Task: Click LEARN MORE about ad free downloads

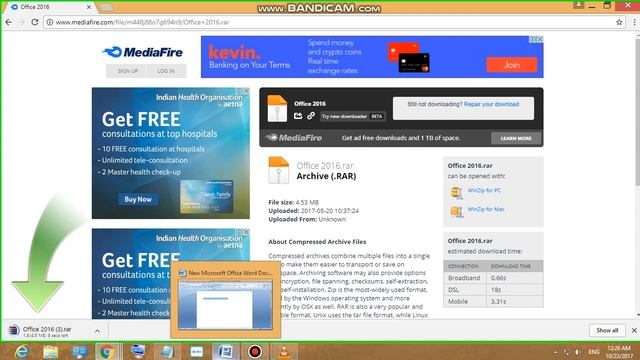Action: click(516, 138)
